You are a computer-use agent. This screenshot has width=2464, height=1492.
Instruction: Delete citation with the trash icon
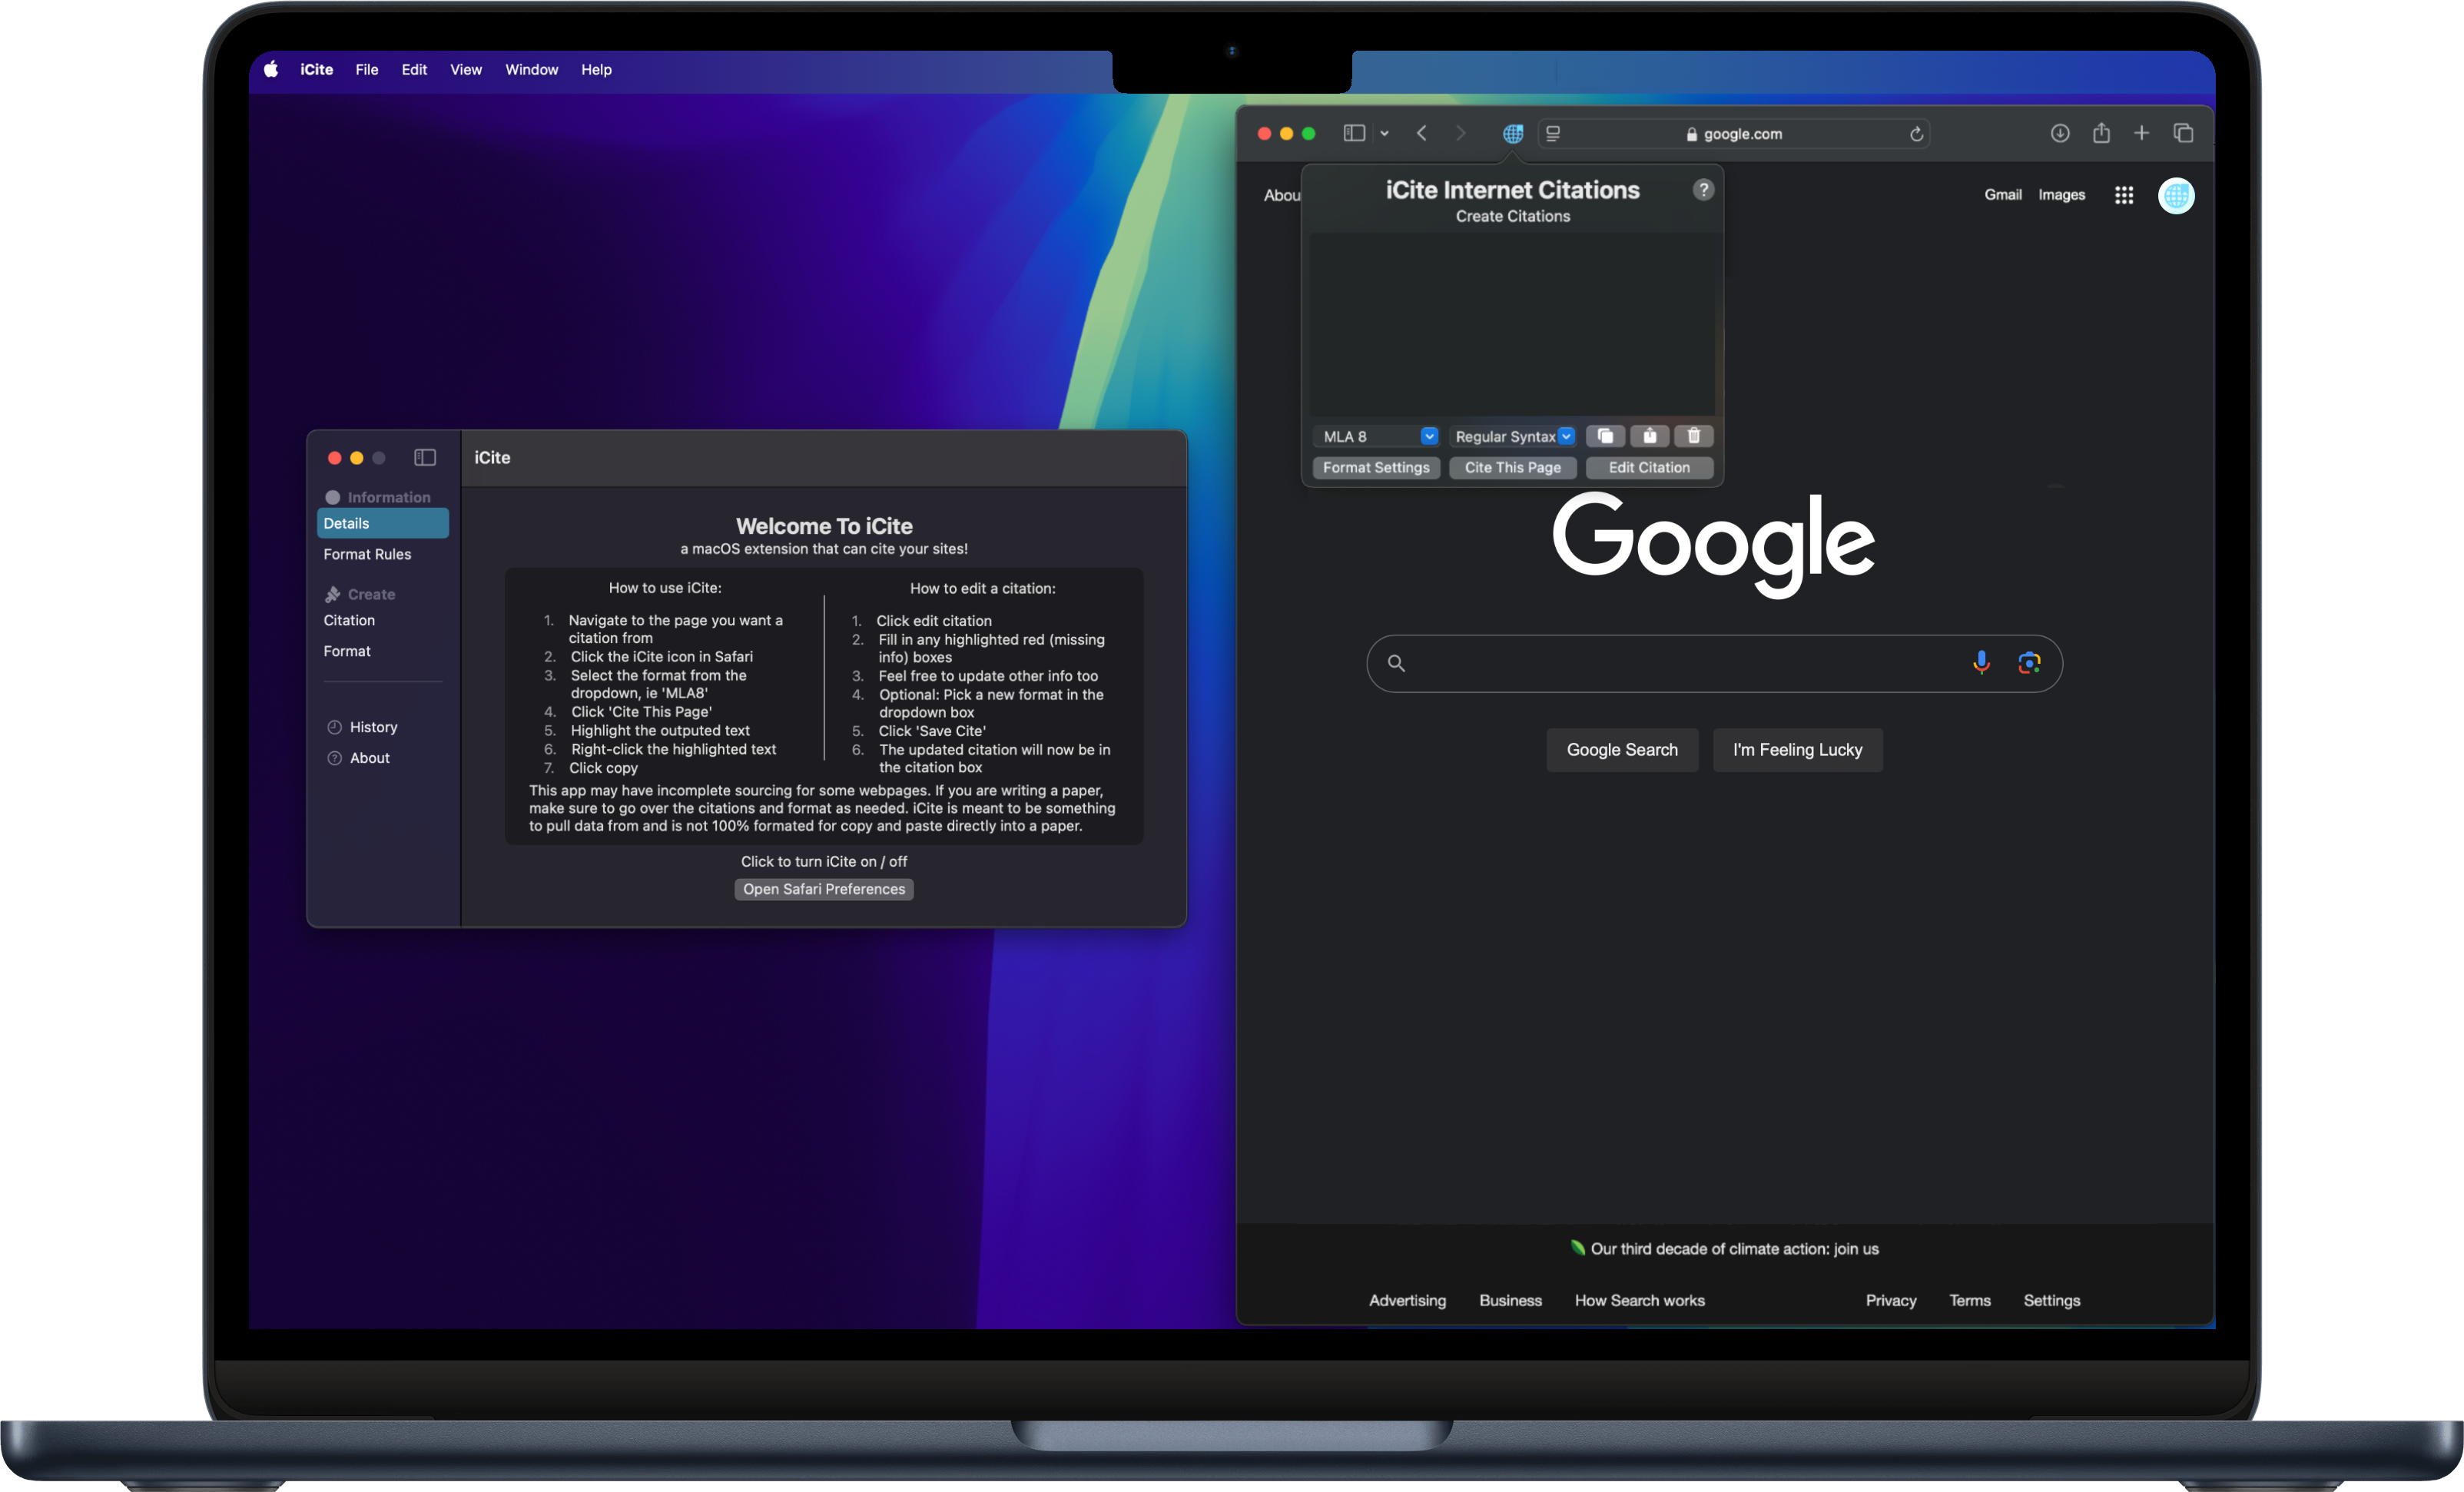1693,436
